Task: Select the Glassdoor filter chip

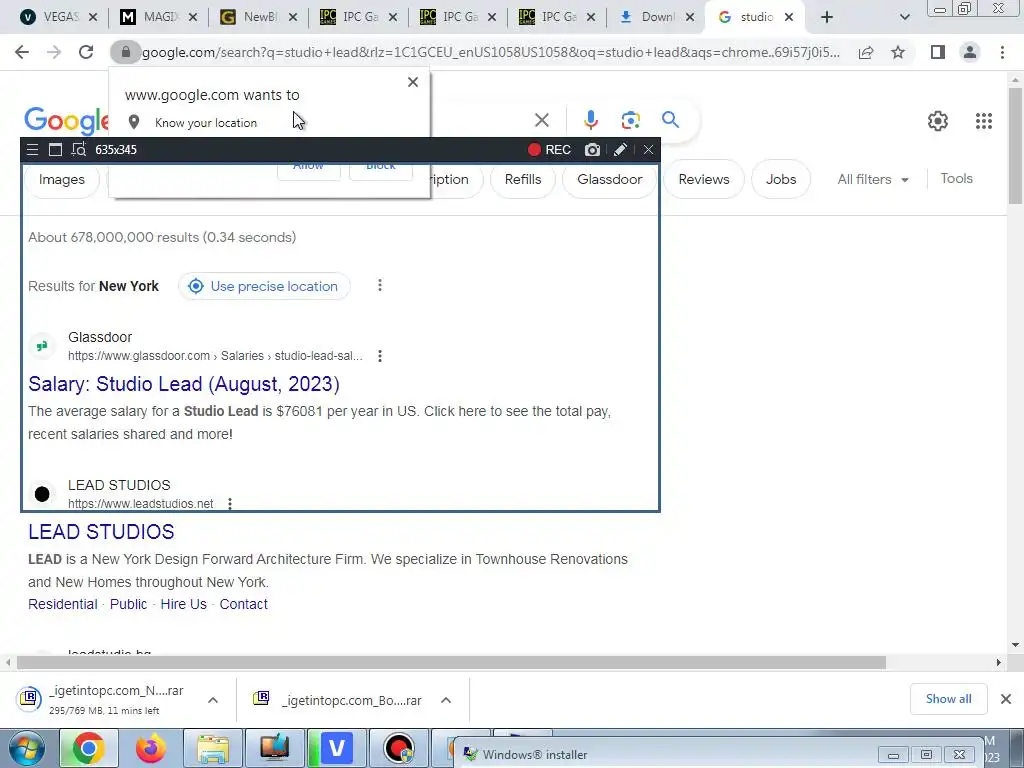Action: click(x=609, y=180)
